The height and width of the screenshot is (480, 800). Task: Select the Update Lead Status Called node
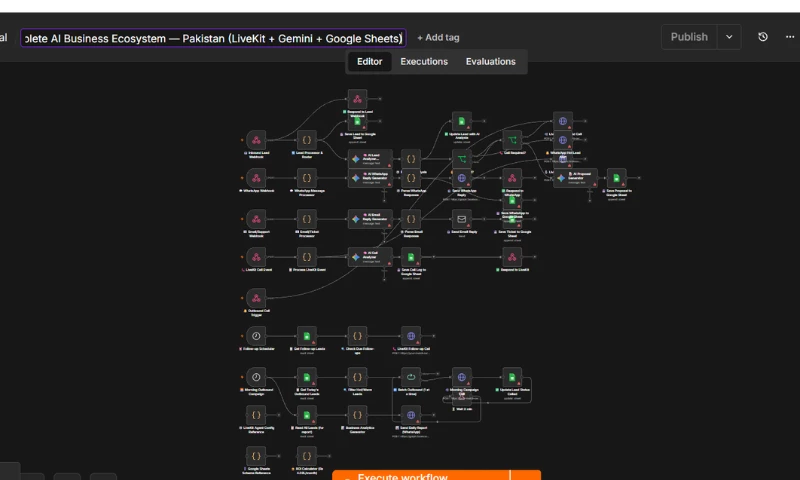512,377
